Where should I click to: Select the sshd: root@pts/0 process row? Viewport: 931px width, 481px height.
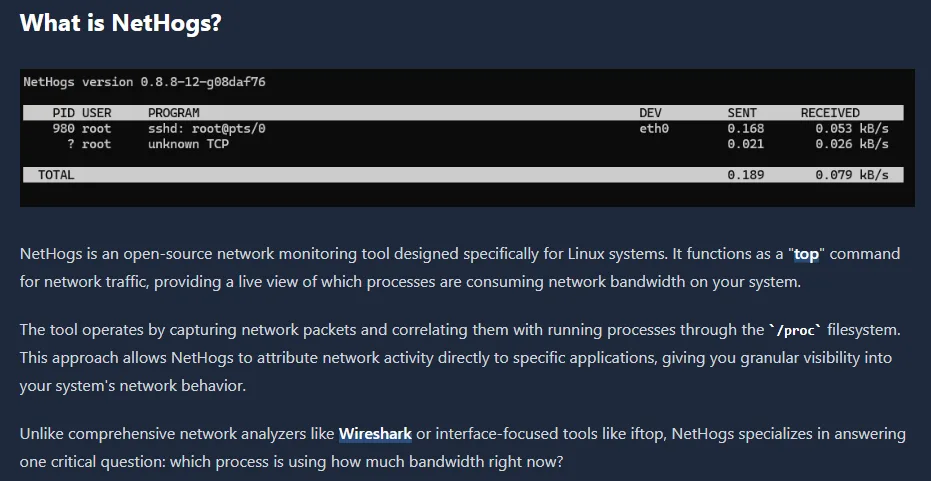[207, 129]
